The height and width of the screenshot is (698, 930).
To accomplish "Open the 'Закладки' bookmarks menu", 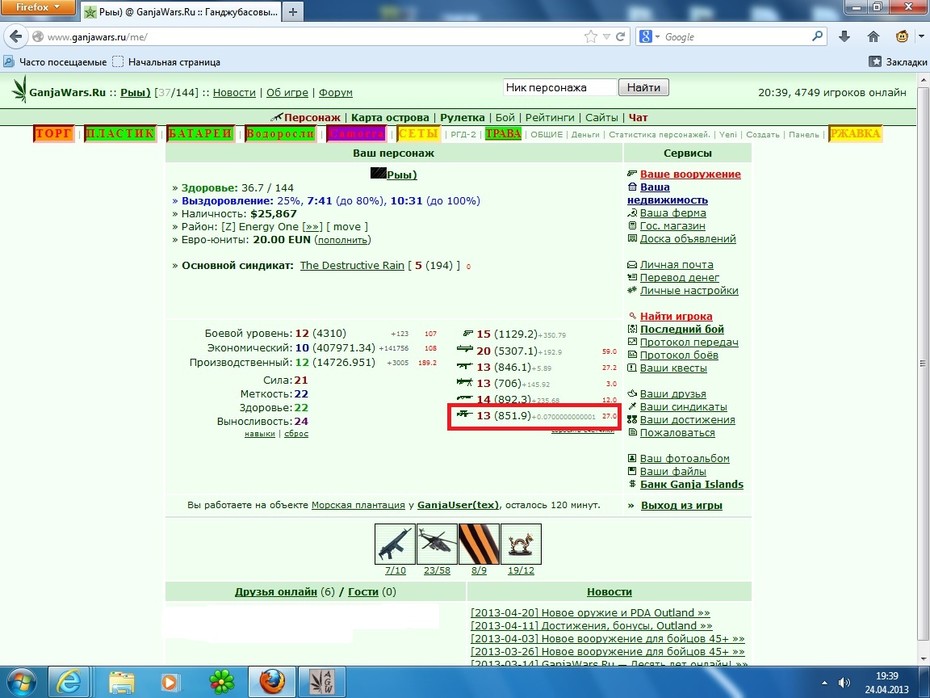I will click(898, 62).
